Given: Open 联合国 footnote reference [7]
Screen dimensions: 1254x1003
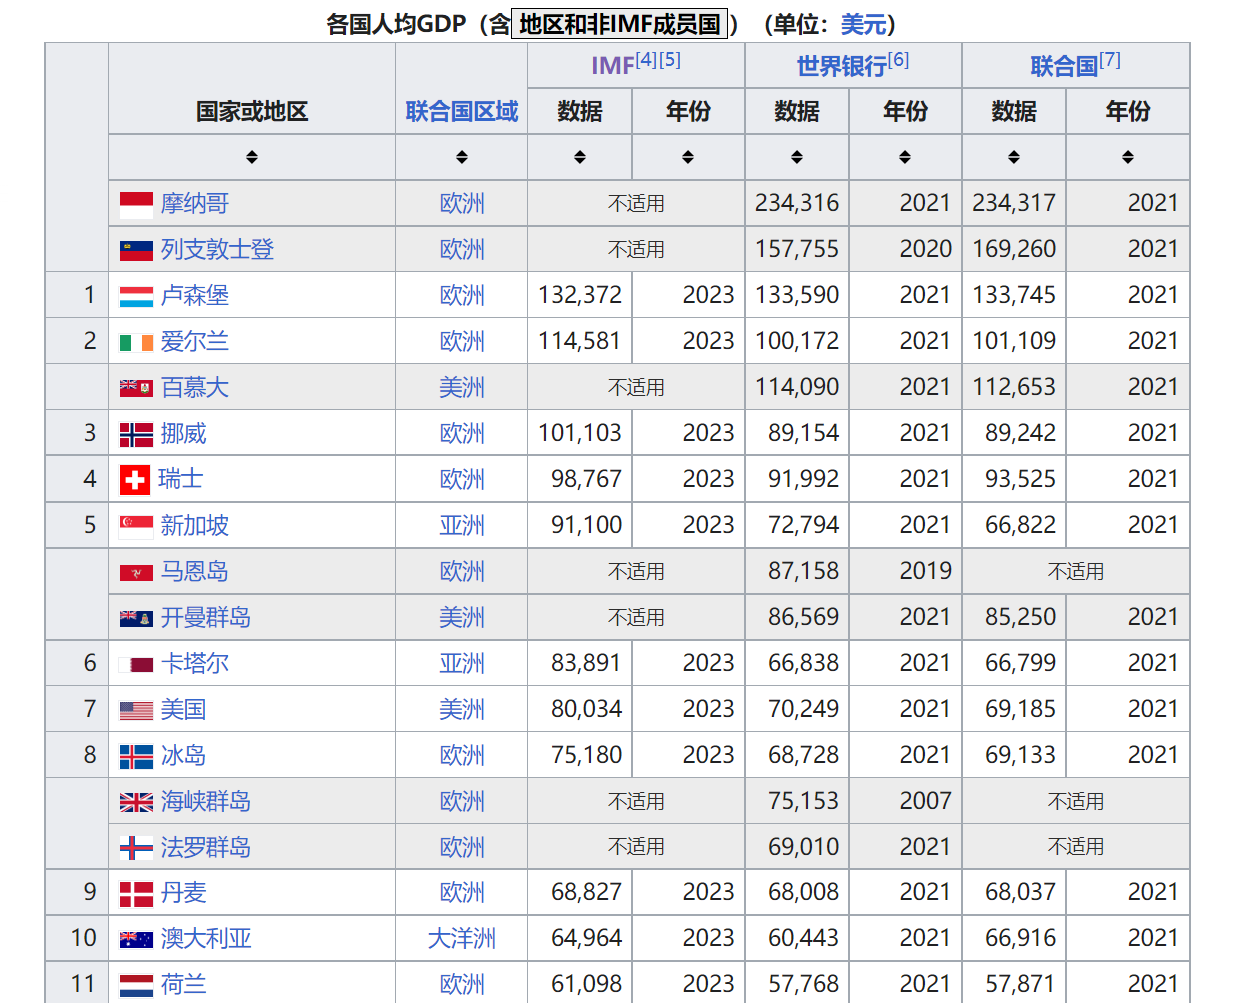Looking at the screenshot, I should point(1110,59).
